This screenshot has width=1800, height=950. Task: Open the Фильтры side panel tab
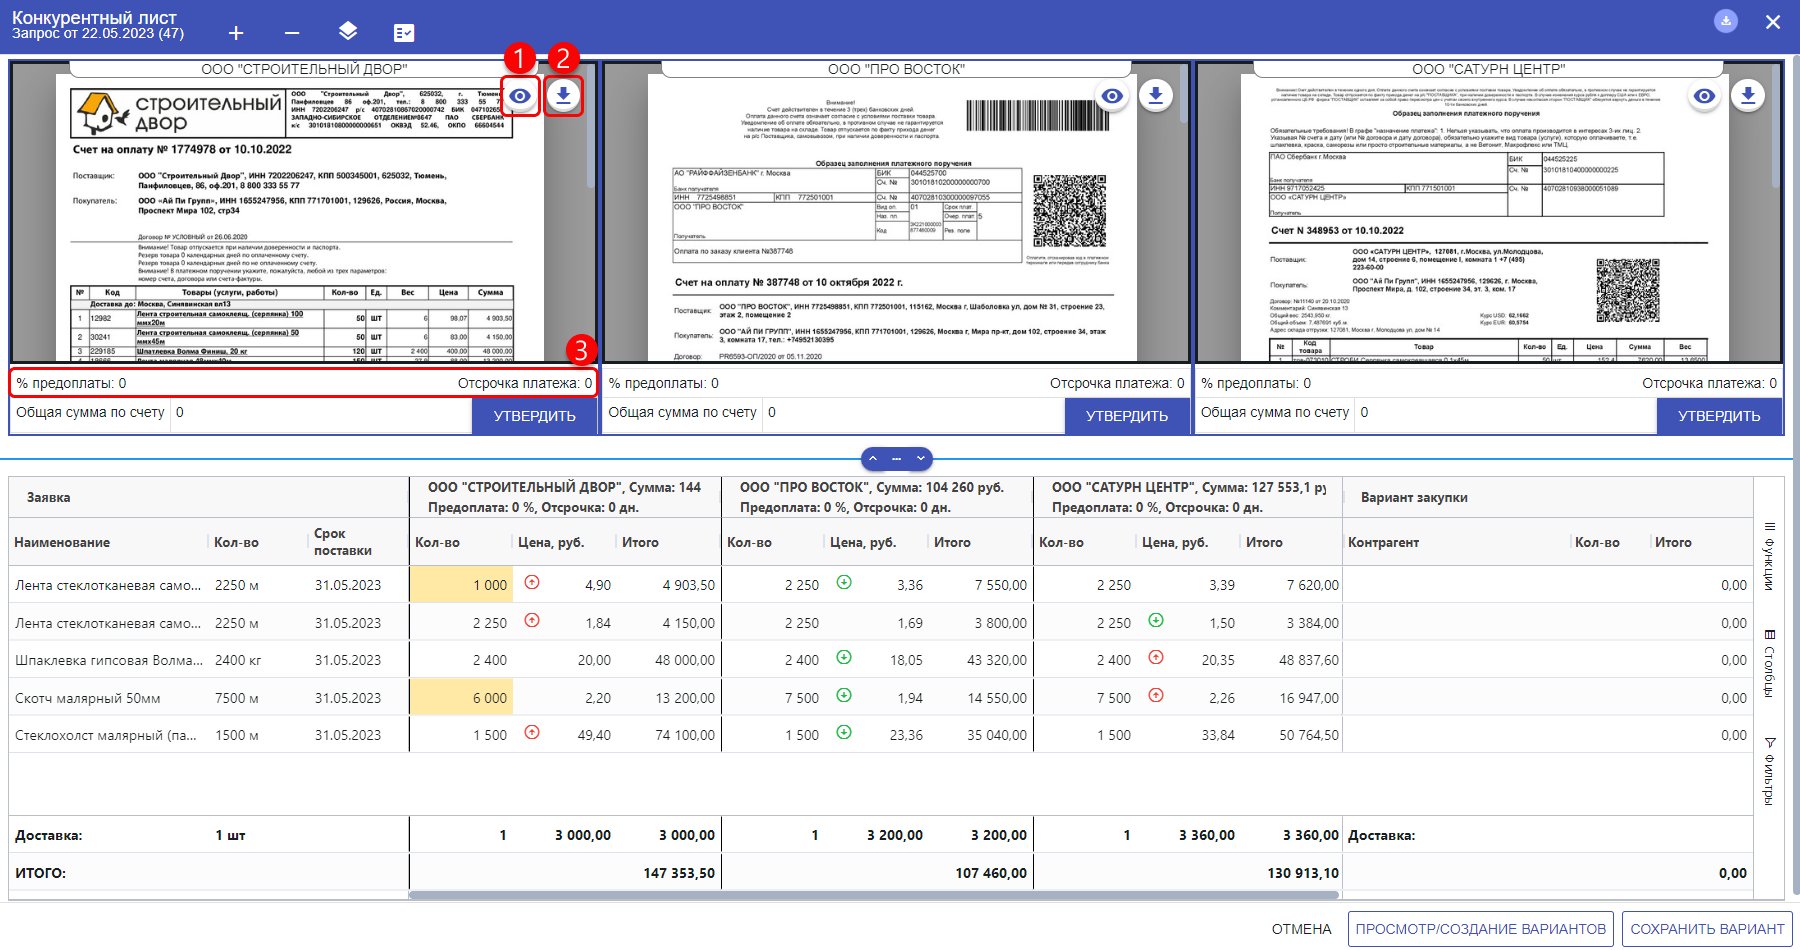click(x=1769, y=771)
